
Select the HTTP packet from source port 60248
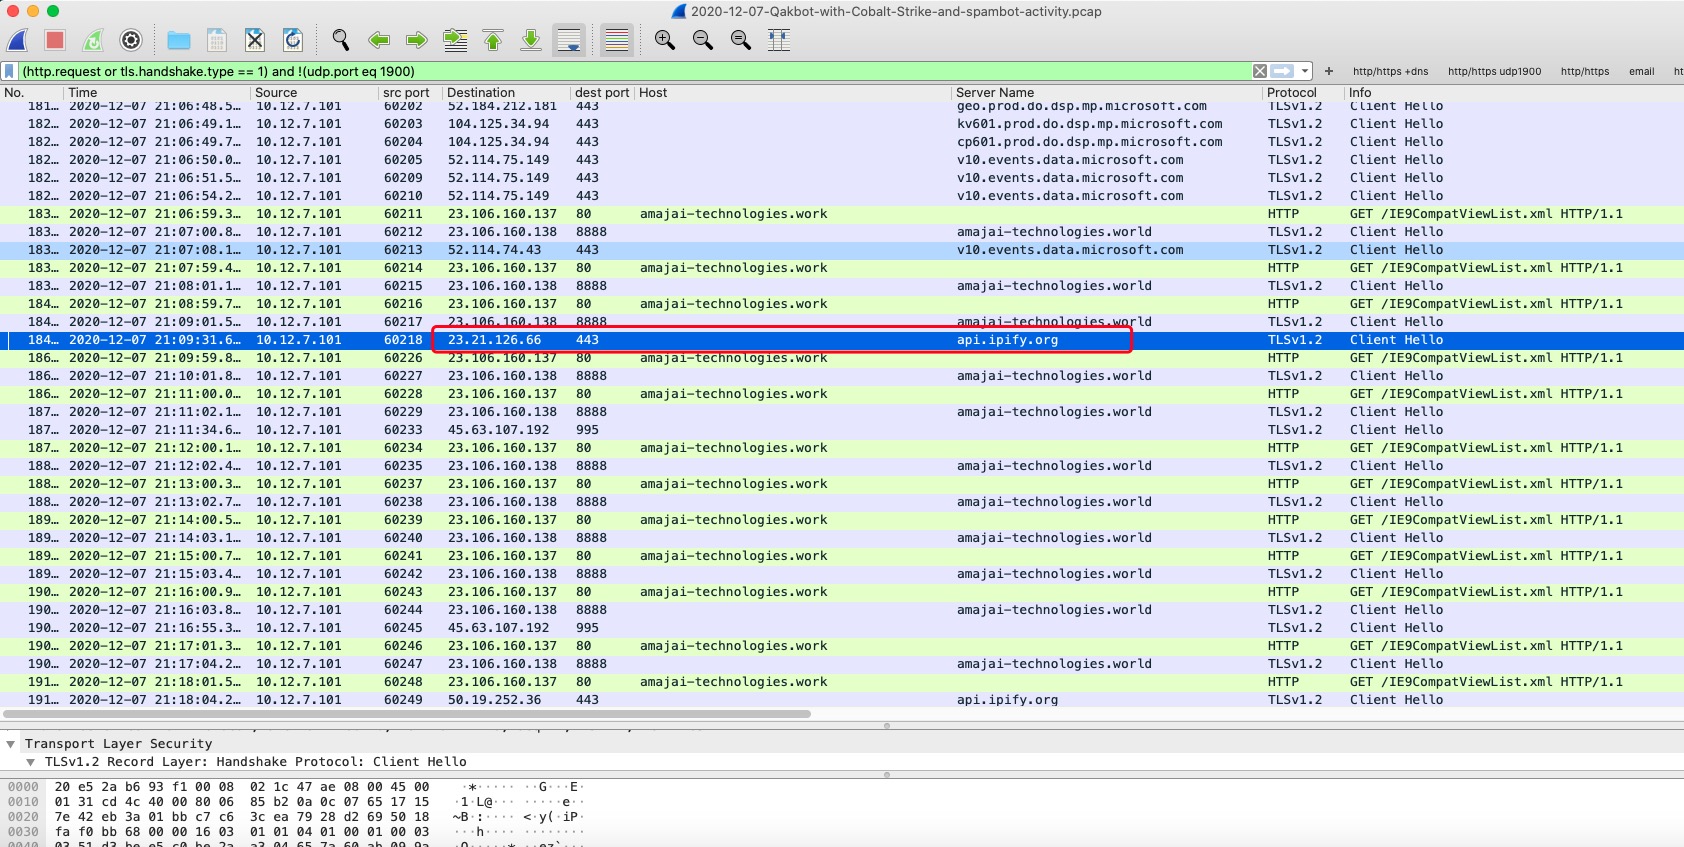click(x=842, y=682)
